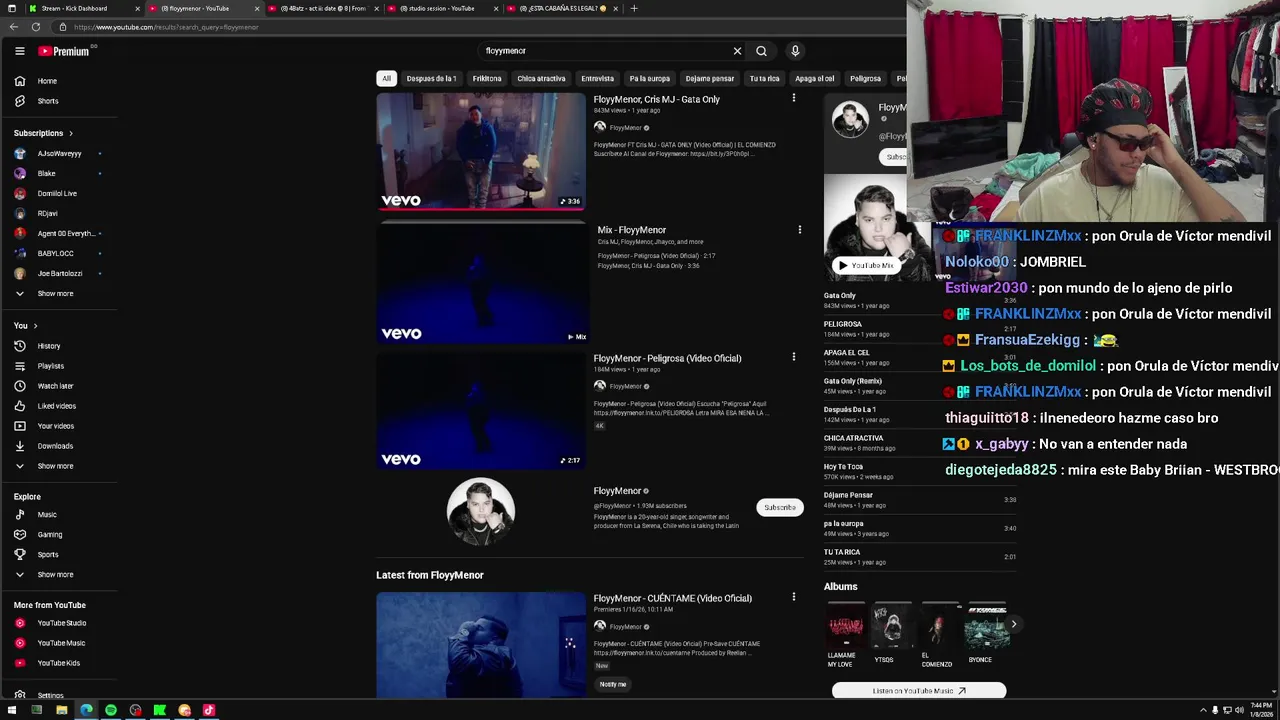Select the All filter chip
Screen dimensions: 1280x720
pyautogui.click(x=386, y=78)
